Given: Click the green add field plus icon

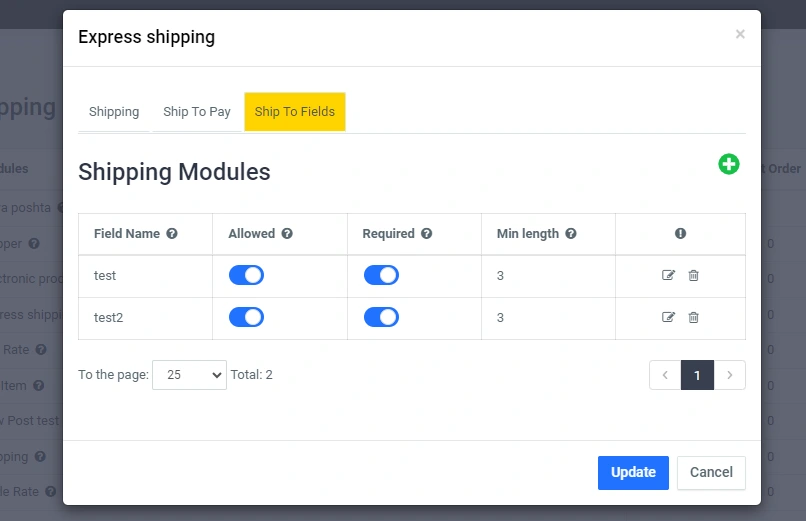Looking at the screenshot, I should [x=729, y=164].
